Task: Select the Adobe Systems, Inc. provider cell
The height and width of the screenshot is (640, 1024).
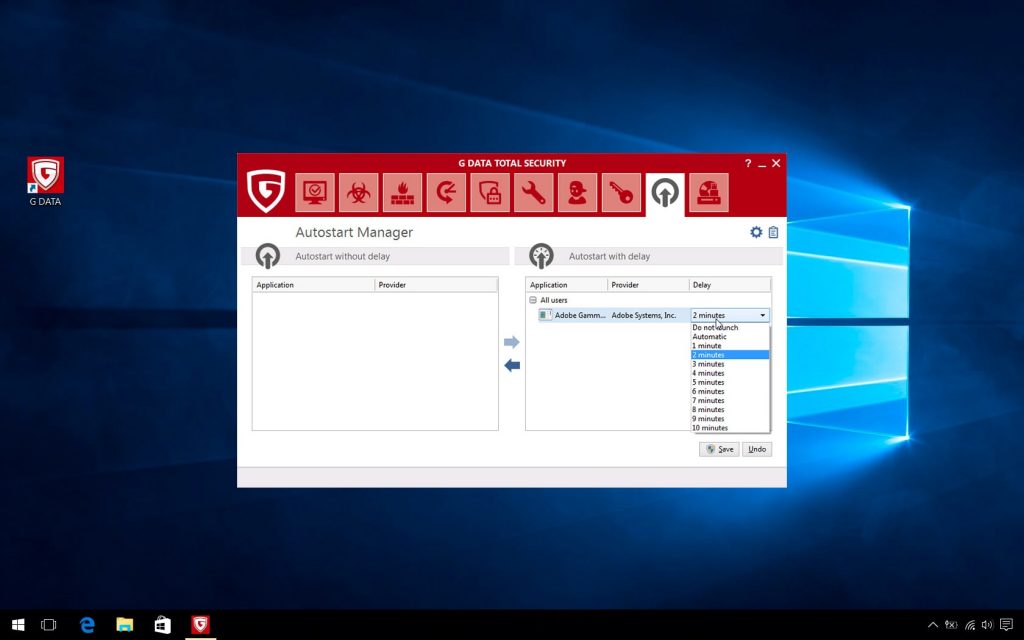Action: [x=644, y=315]
